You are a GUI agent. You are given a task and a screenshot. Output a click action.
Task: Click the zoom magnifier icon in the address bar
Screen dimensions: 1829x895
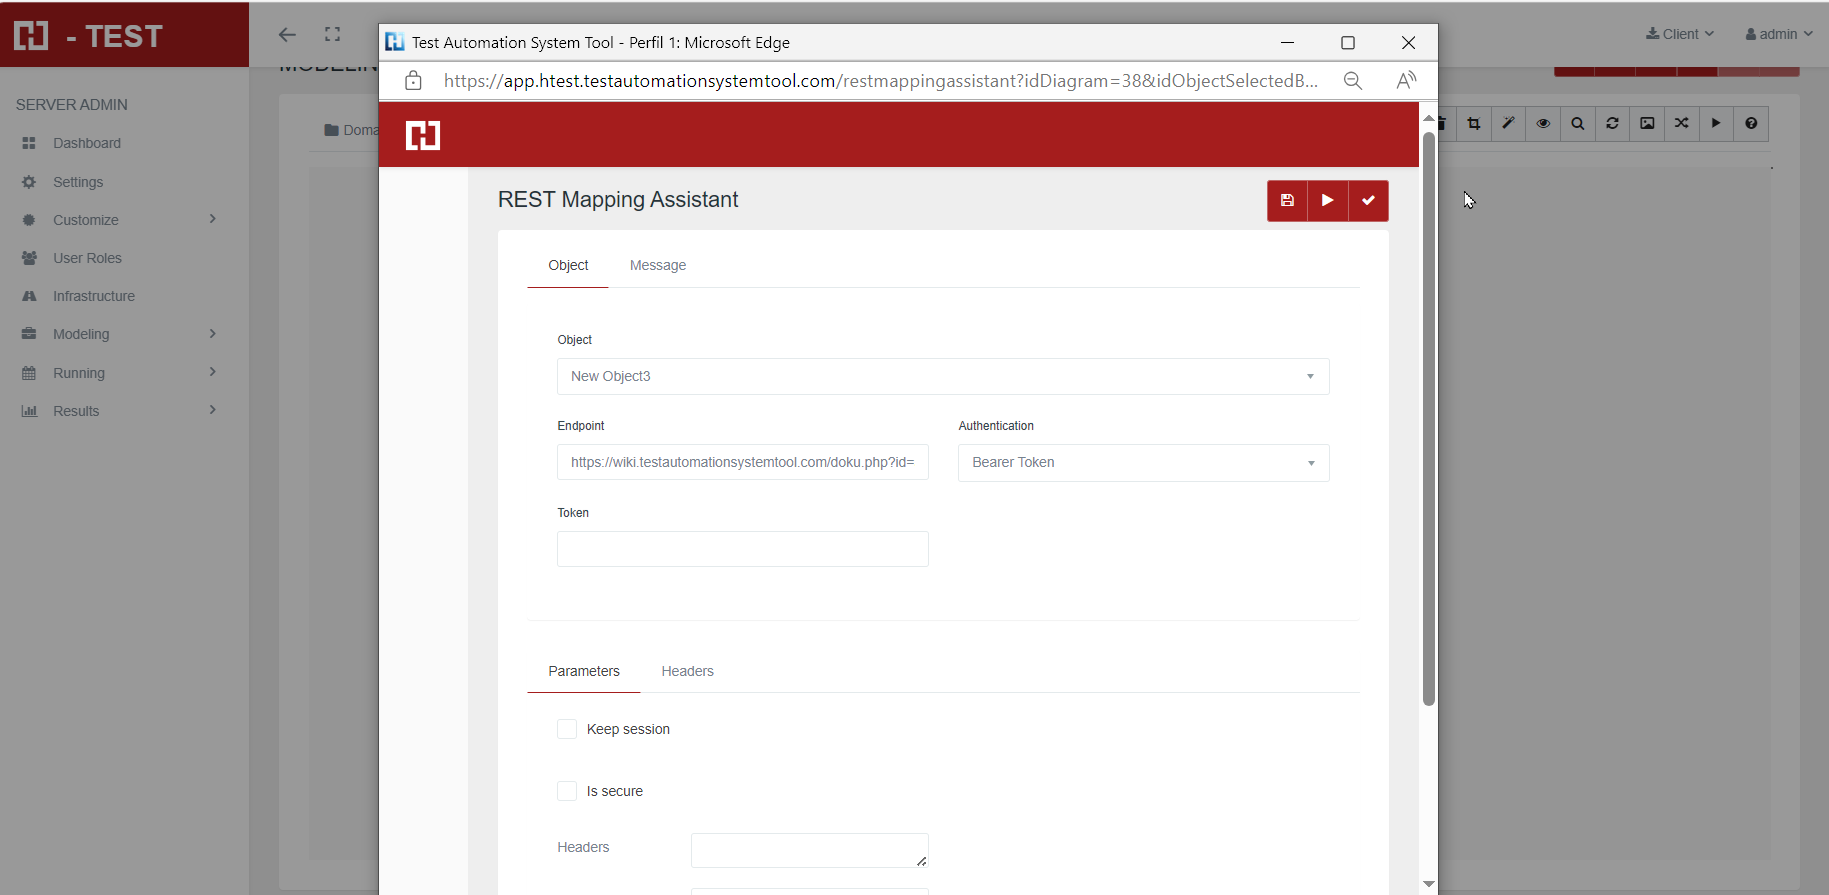pyautogui.click(x=1353, y=81)
